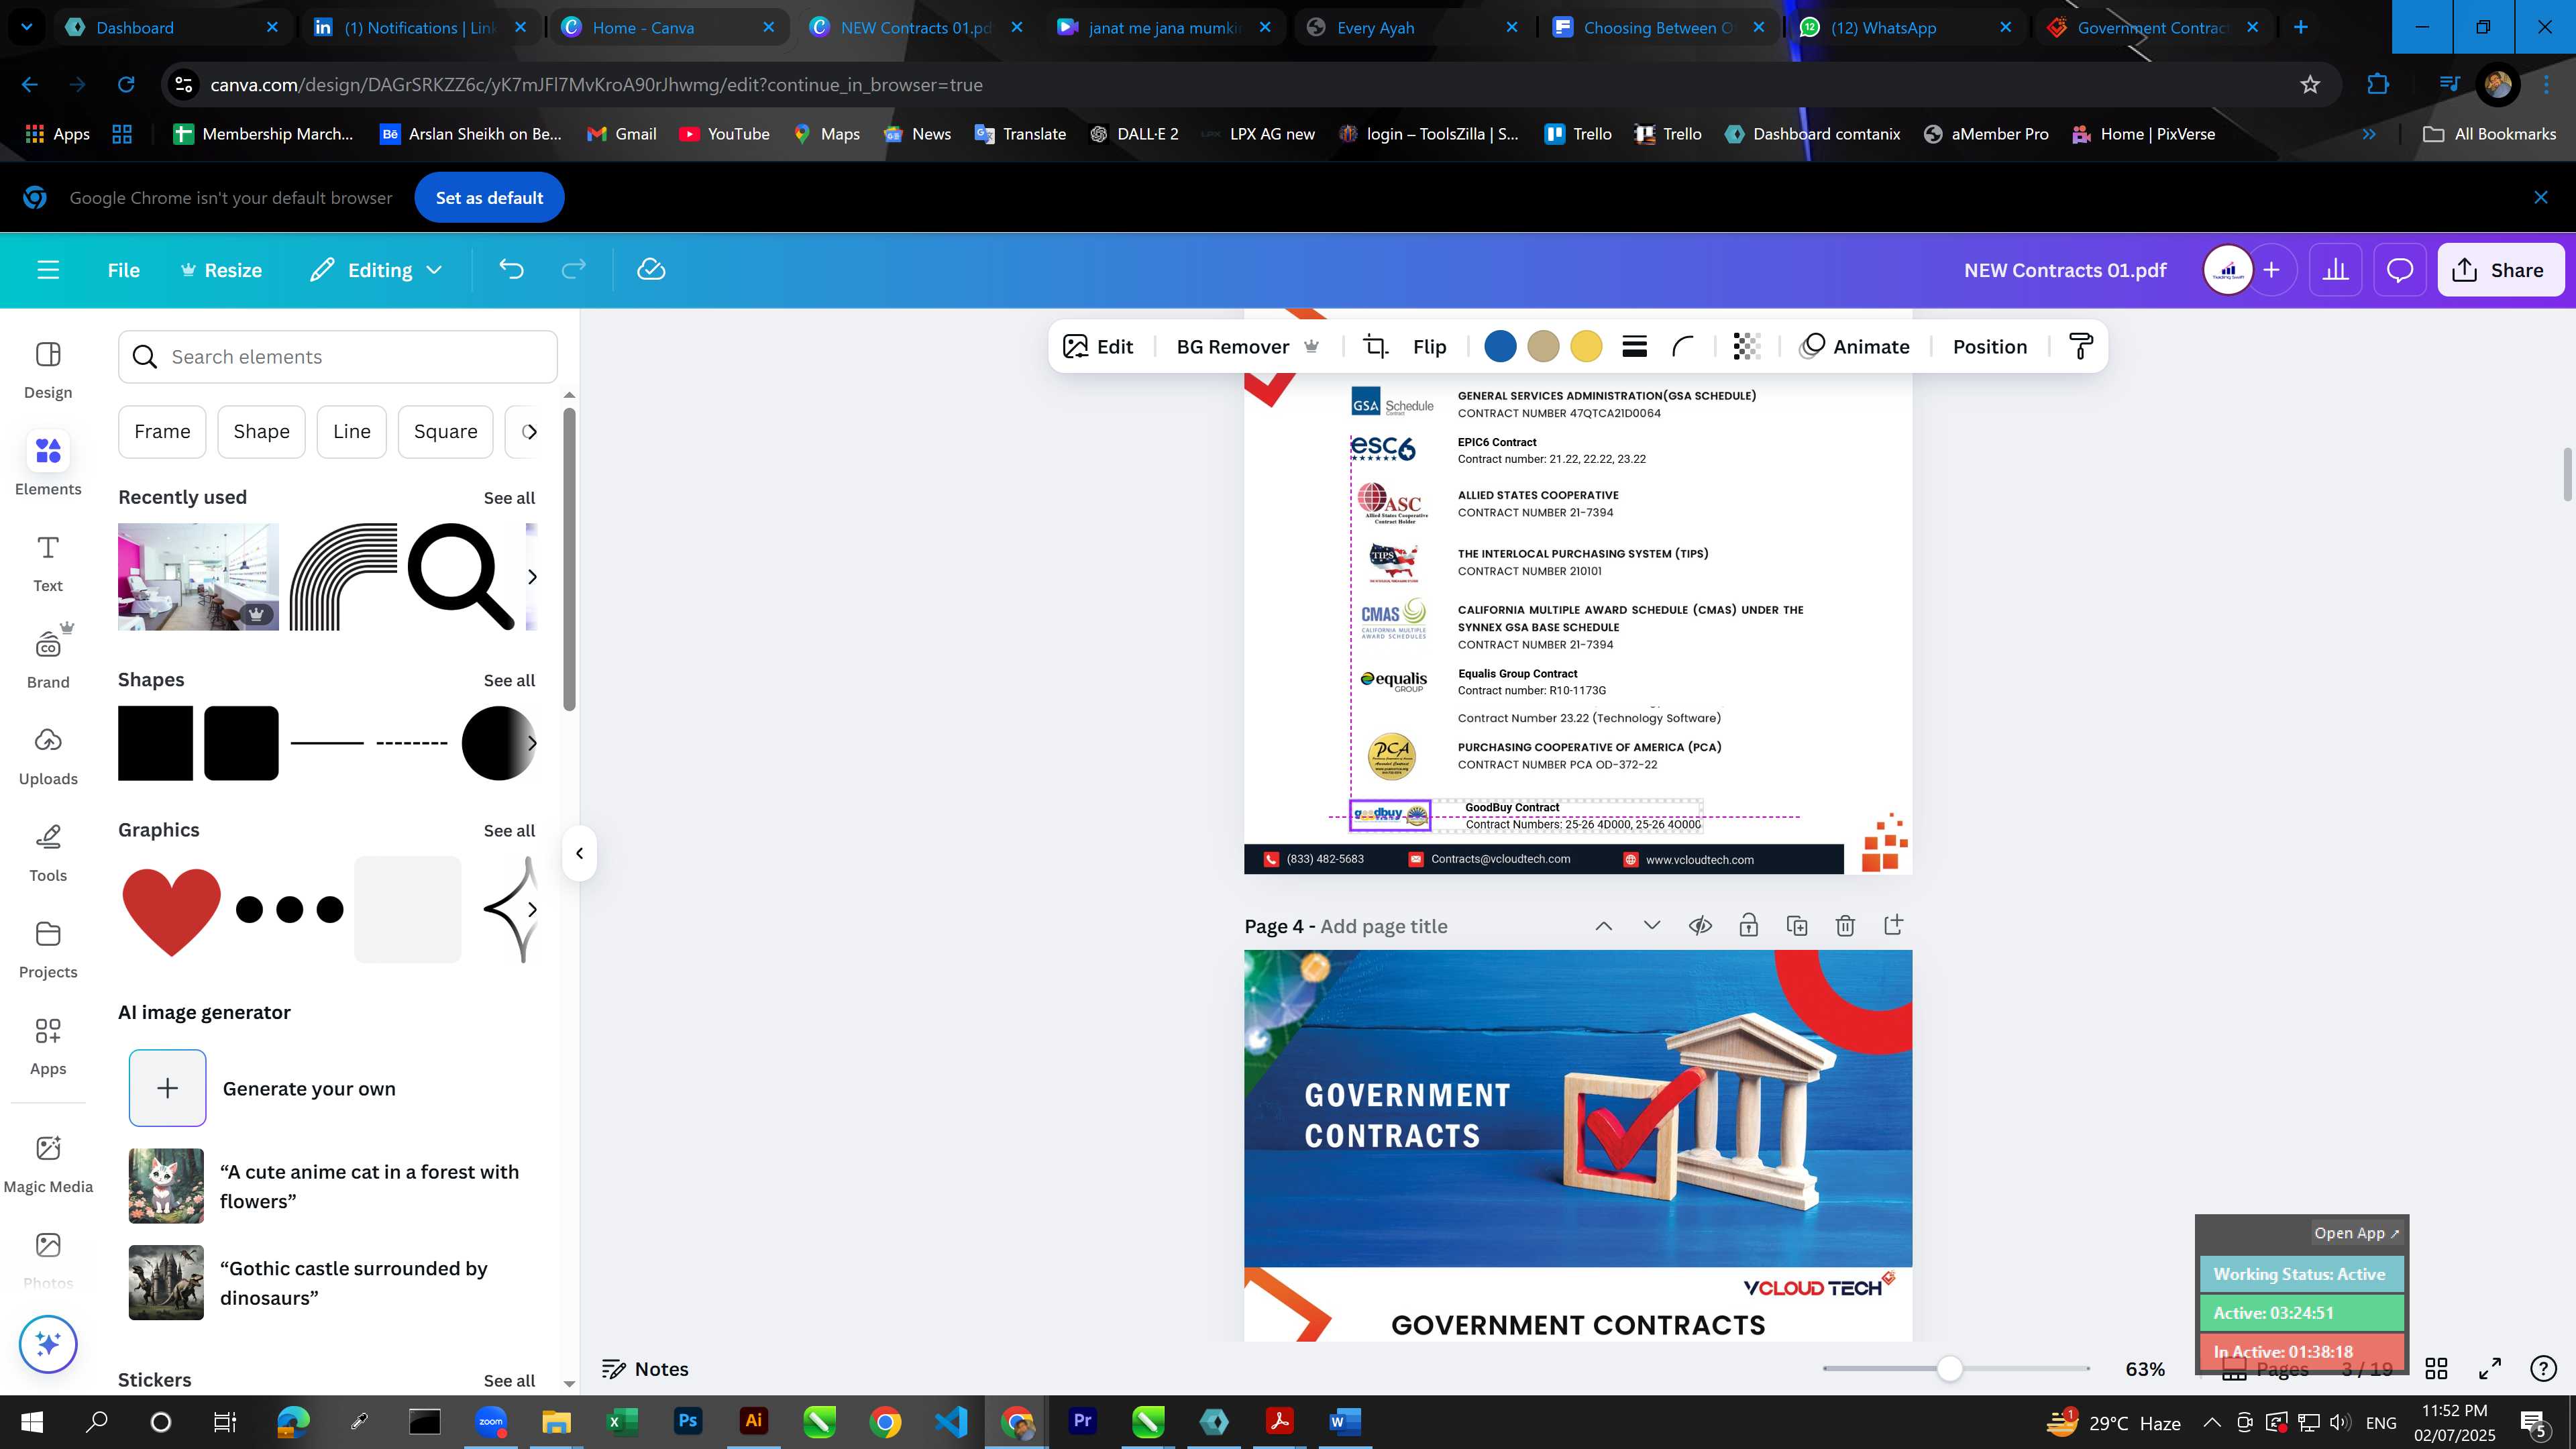Screen dimensions: 2576x1449
Task: Click the Search elements input field
Action: coord(338,357)
